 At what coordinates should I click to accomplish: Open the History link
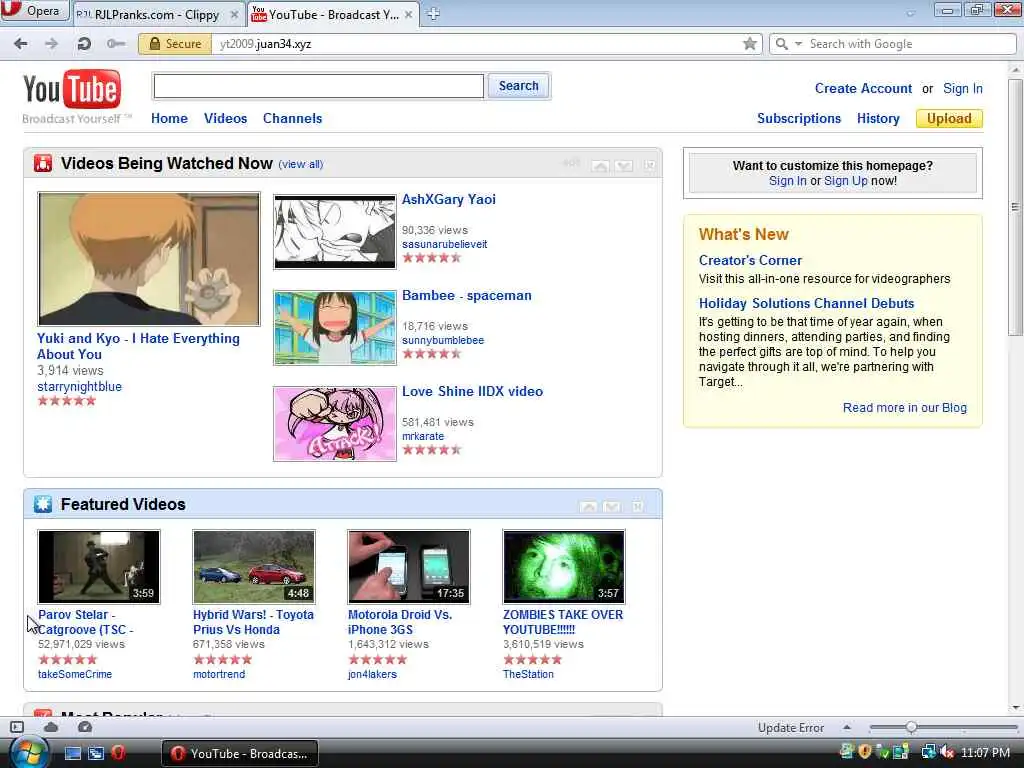(878, 118)
